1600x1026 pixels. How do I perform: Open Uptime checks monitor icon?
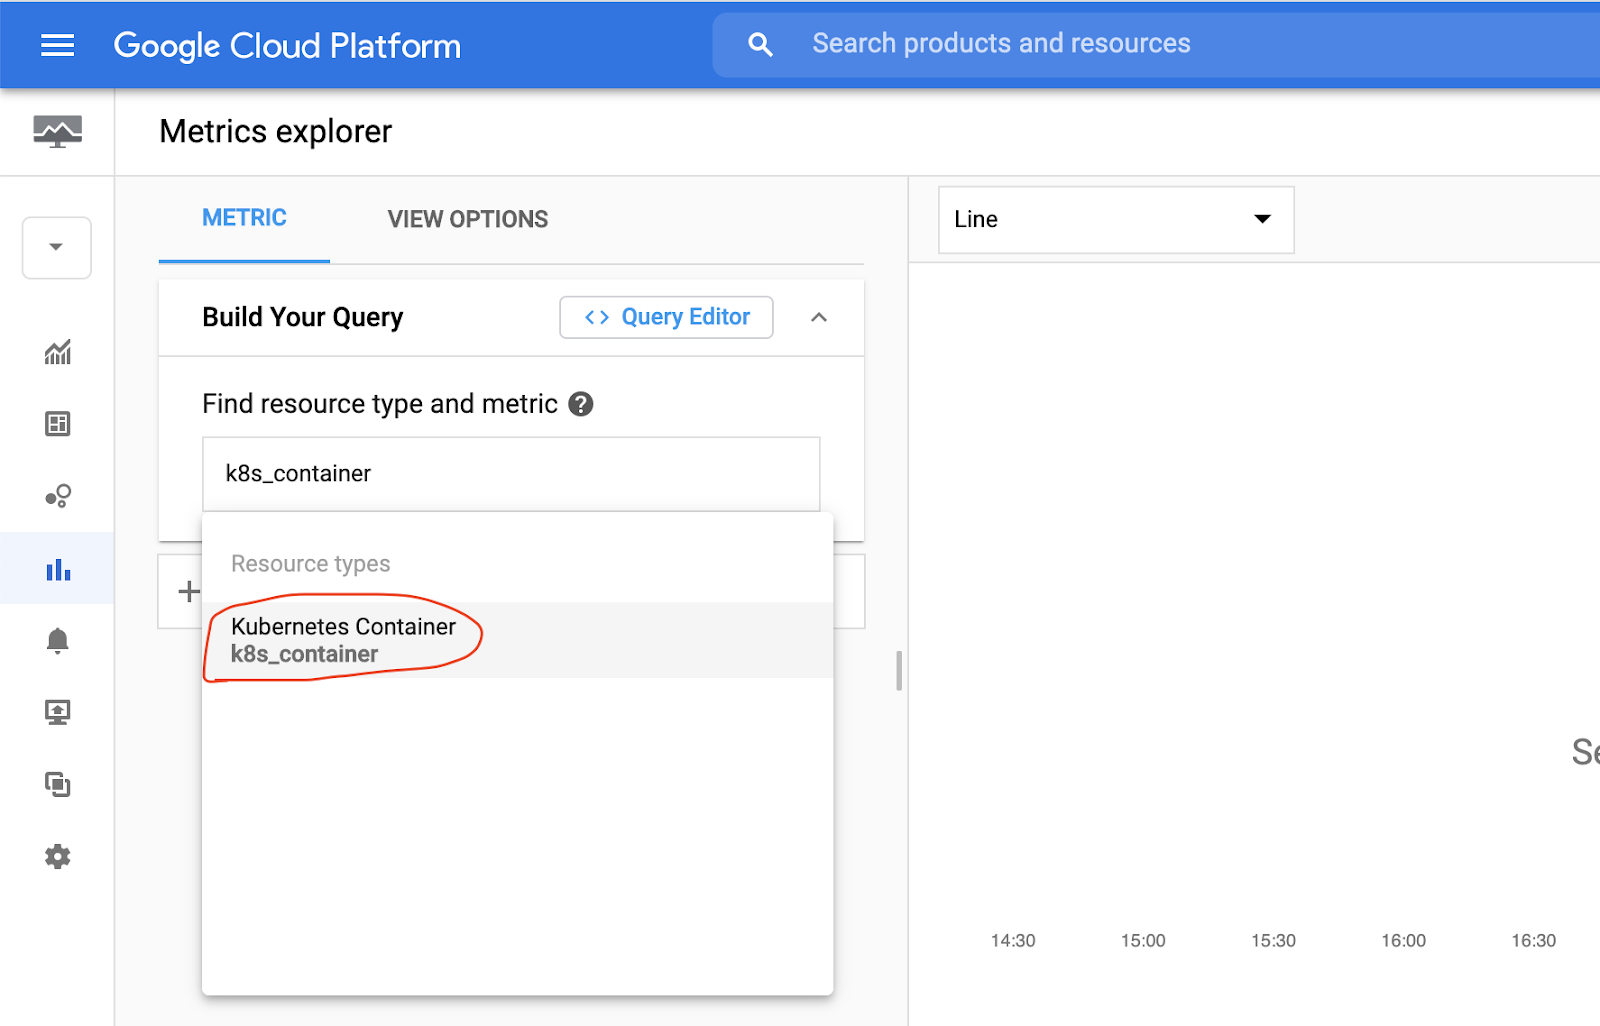pos(57,712)
